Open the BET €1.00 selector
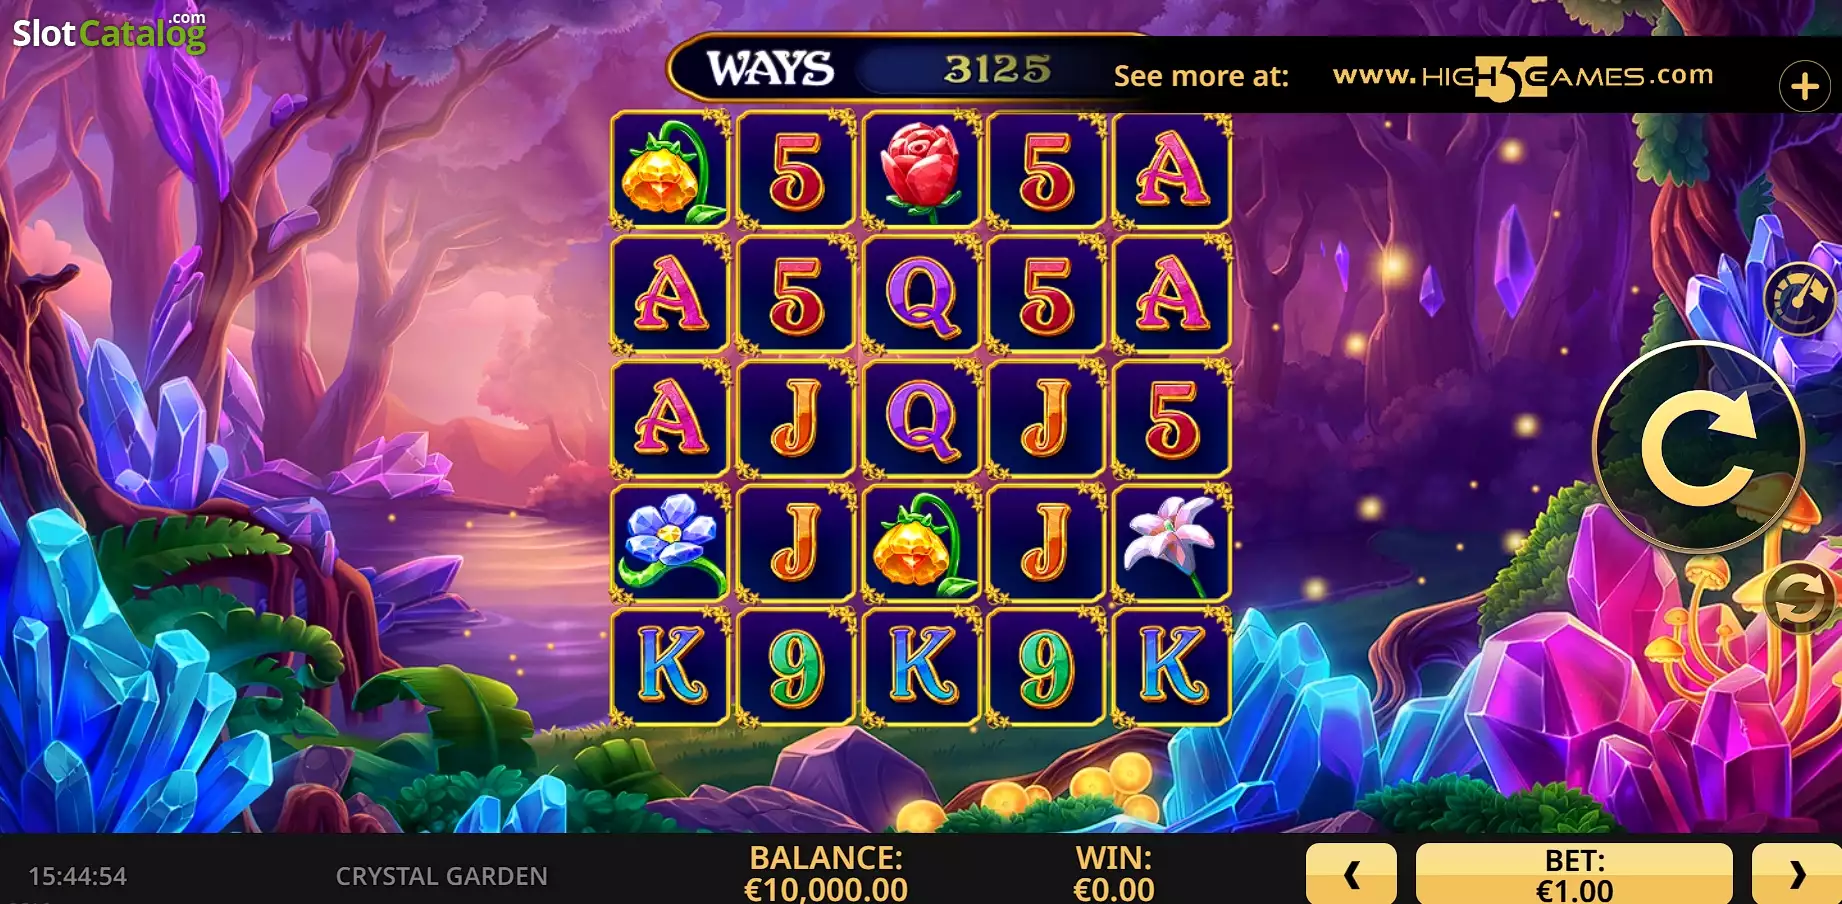This screenshot has width=1842, height=904. click(1574, 874)
